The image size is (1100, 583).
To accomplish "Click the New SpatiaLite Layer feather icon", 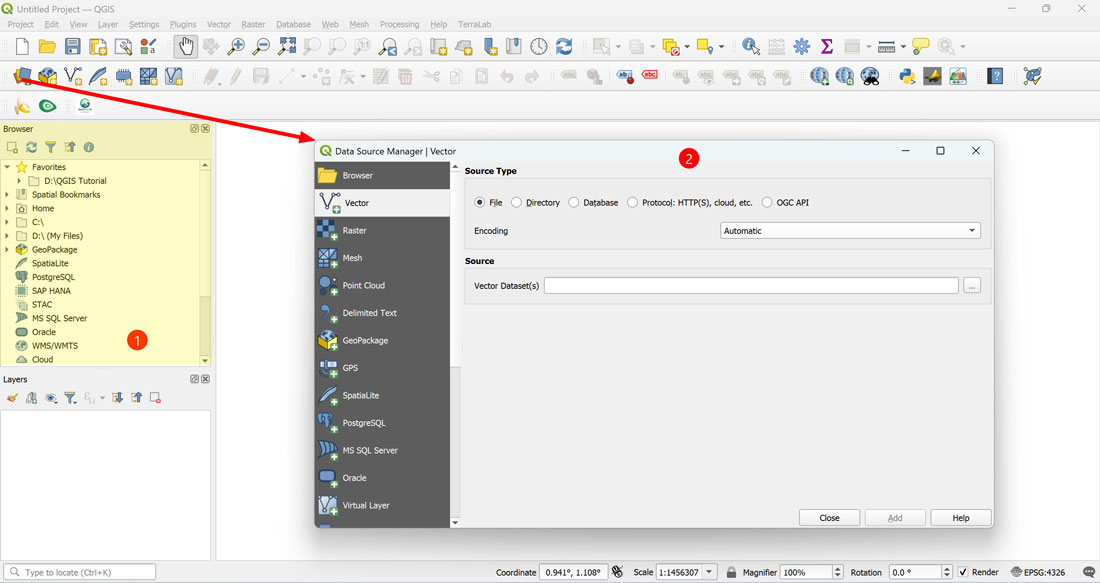I will click(98, 76).
